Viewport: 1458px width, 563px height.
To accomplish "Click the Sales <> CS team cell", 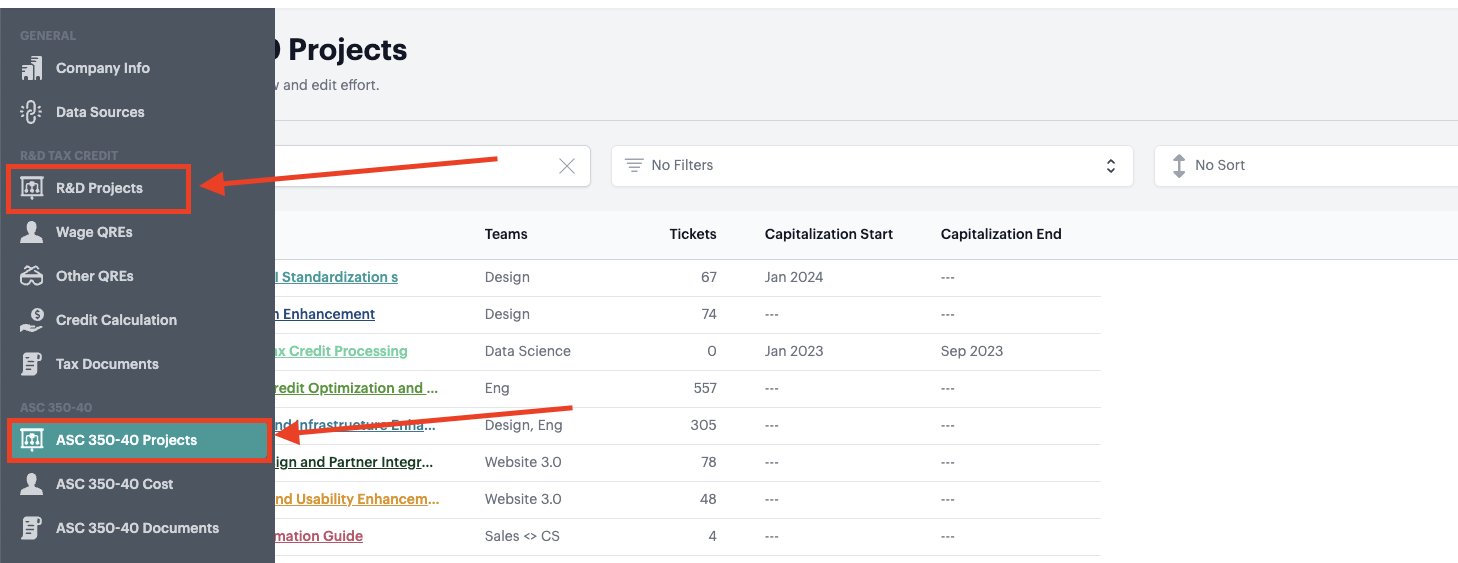I will pyautogui.click(x=522, y=536).
